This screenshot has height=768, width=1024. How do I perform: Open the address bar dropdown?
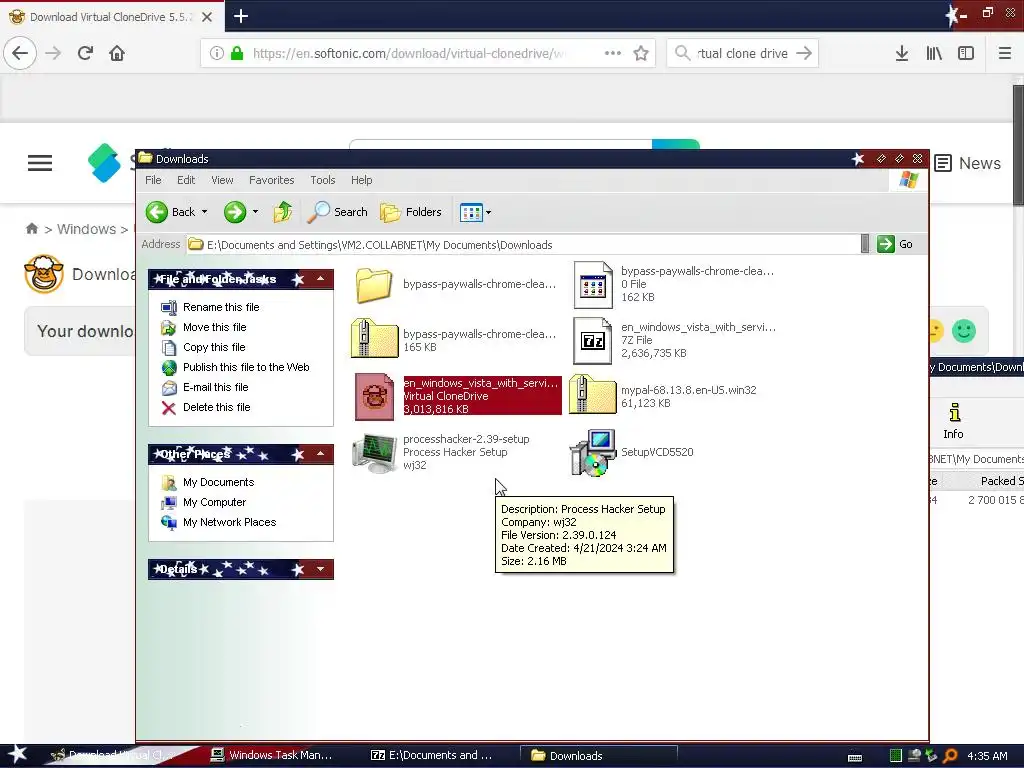[x=865, y=244]
